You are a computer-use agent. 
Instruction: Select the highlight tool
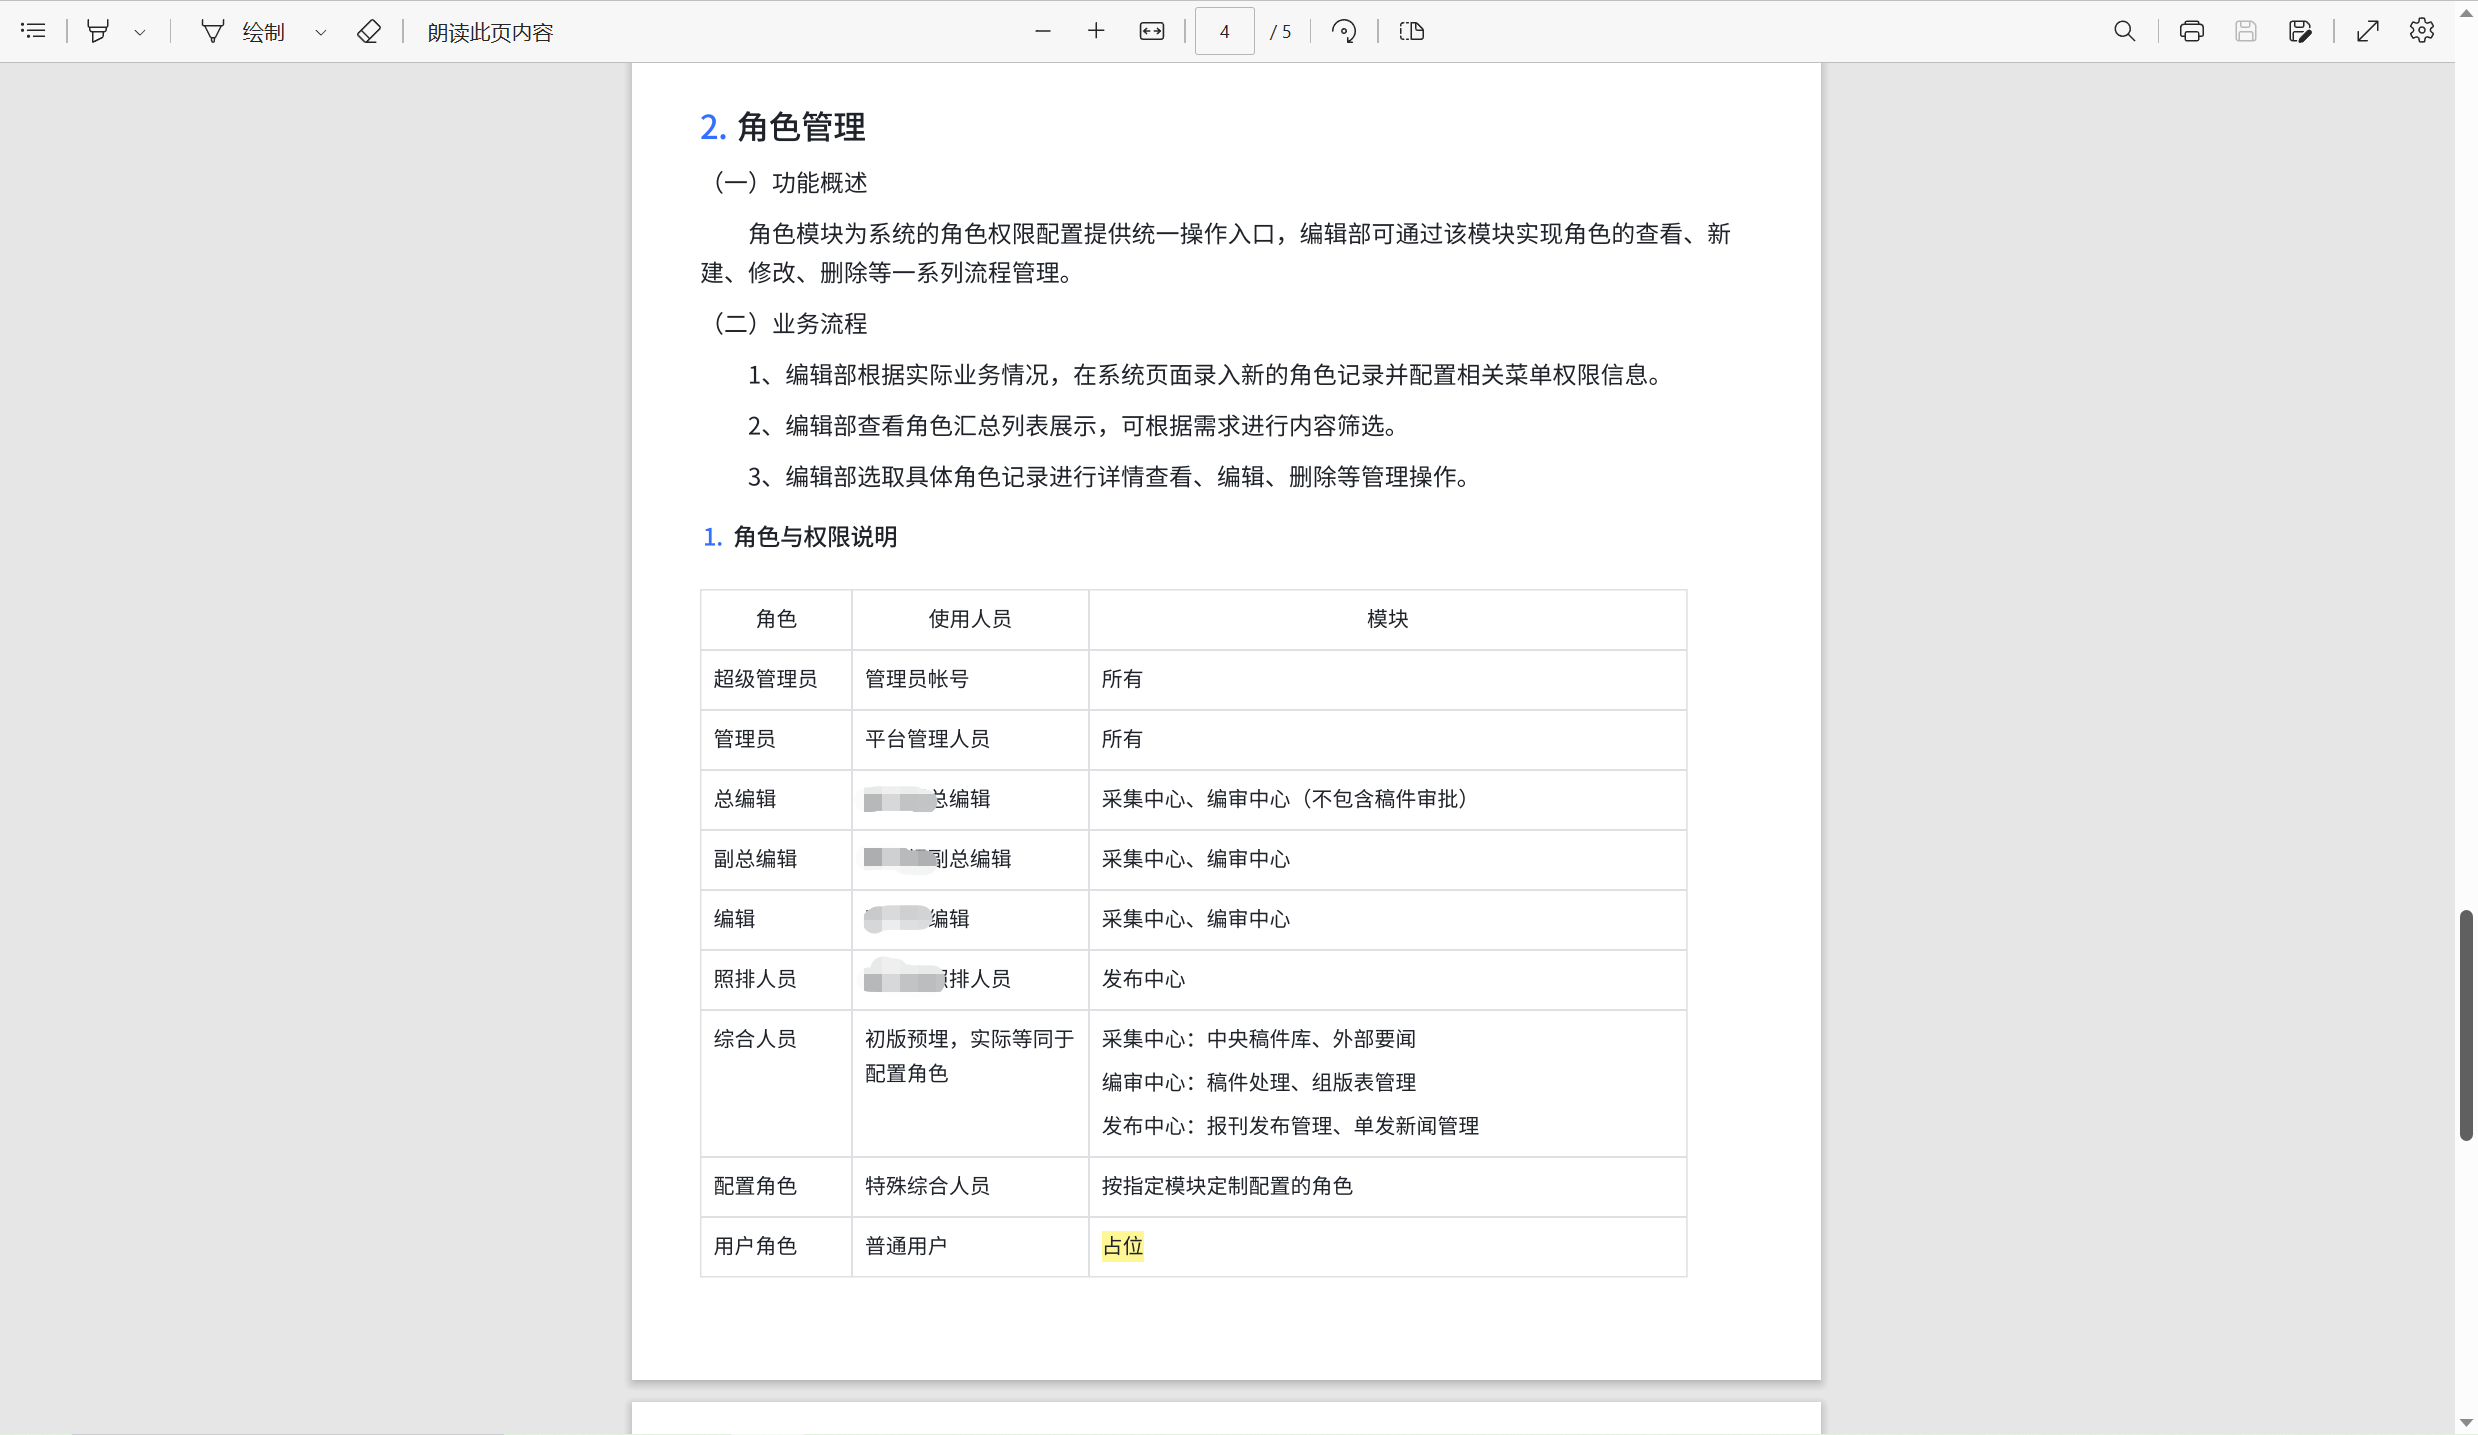coord(97,31)
